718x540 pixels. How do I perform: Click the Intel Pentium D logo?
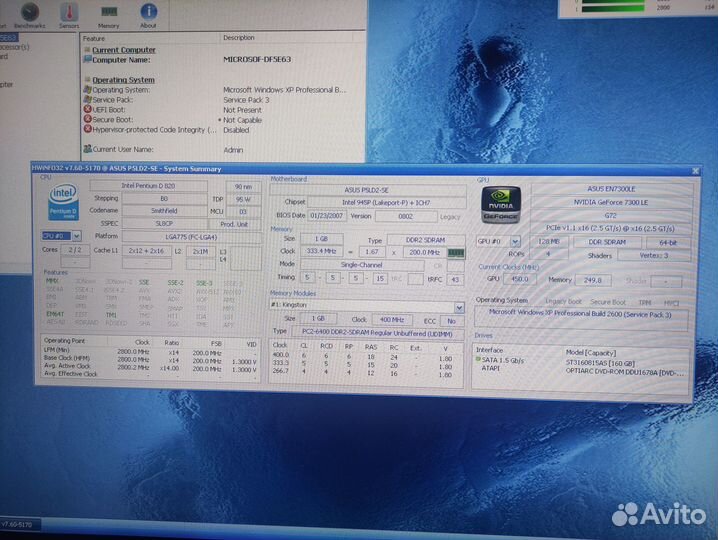coord(63,203)
